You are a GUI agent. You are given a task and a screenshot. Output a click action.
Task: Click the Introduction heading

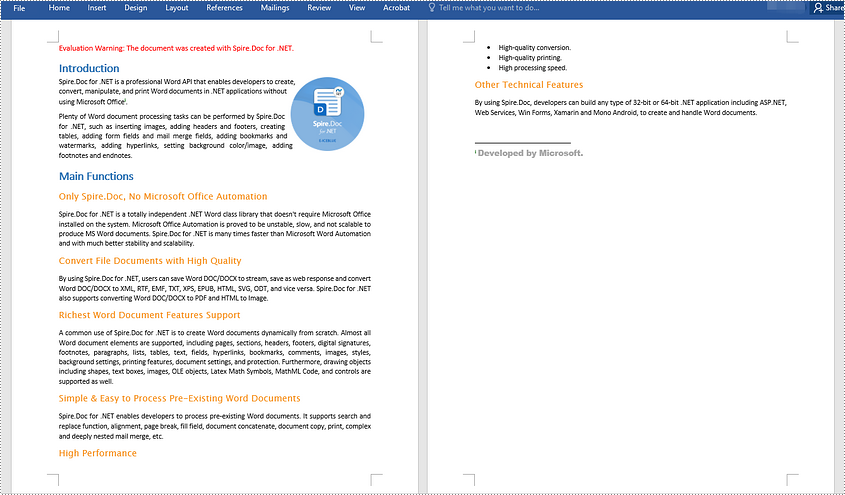tap(89, 68)
